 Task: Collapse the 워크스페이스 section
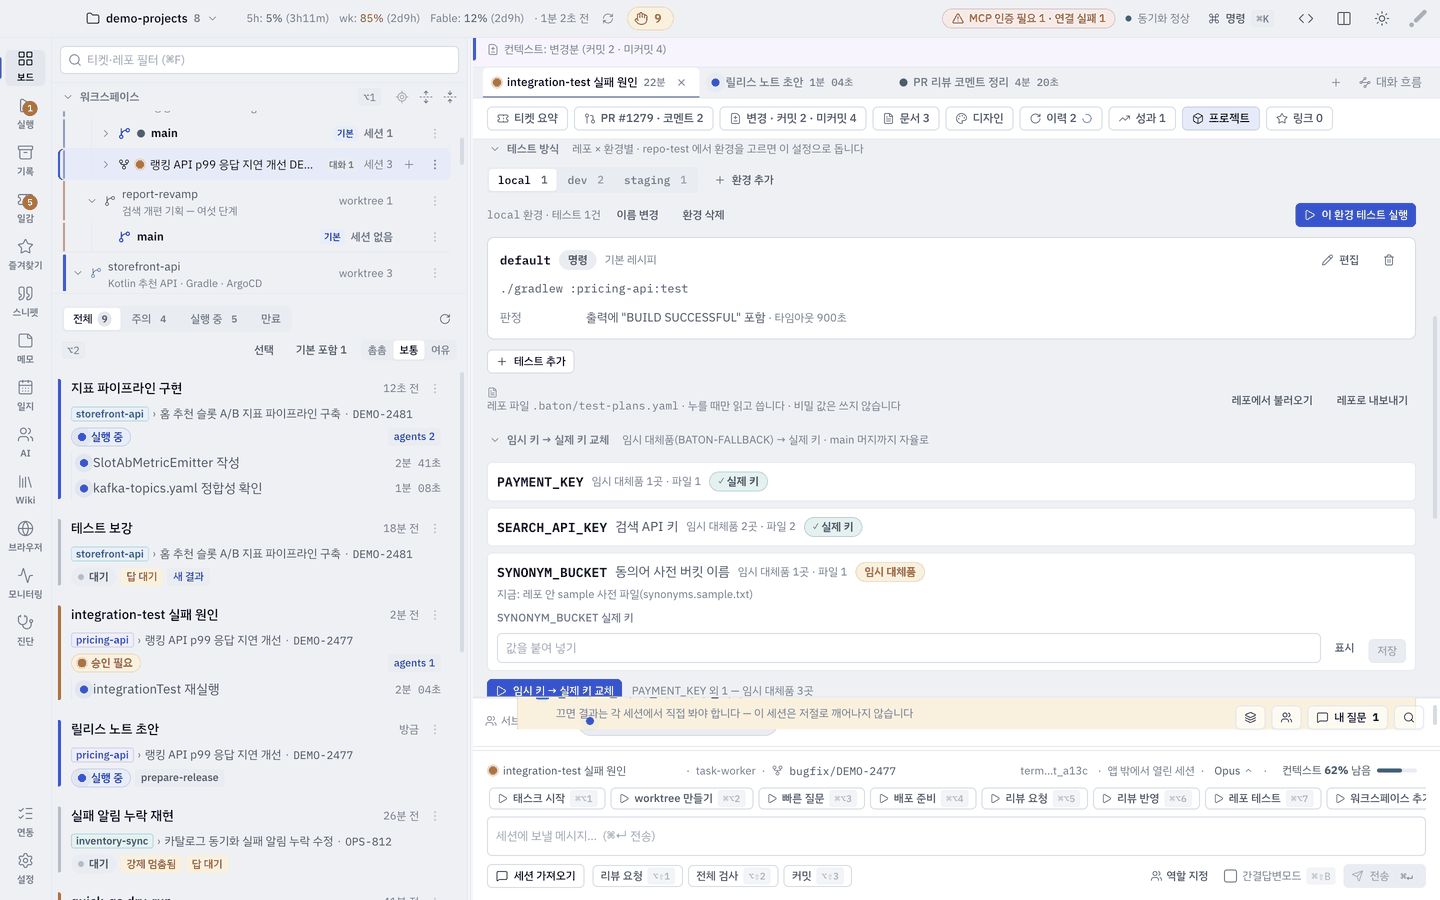click(68, 97)
